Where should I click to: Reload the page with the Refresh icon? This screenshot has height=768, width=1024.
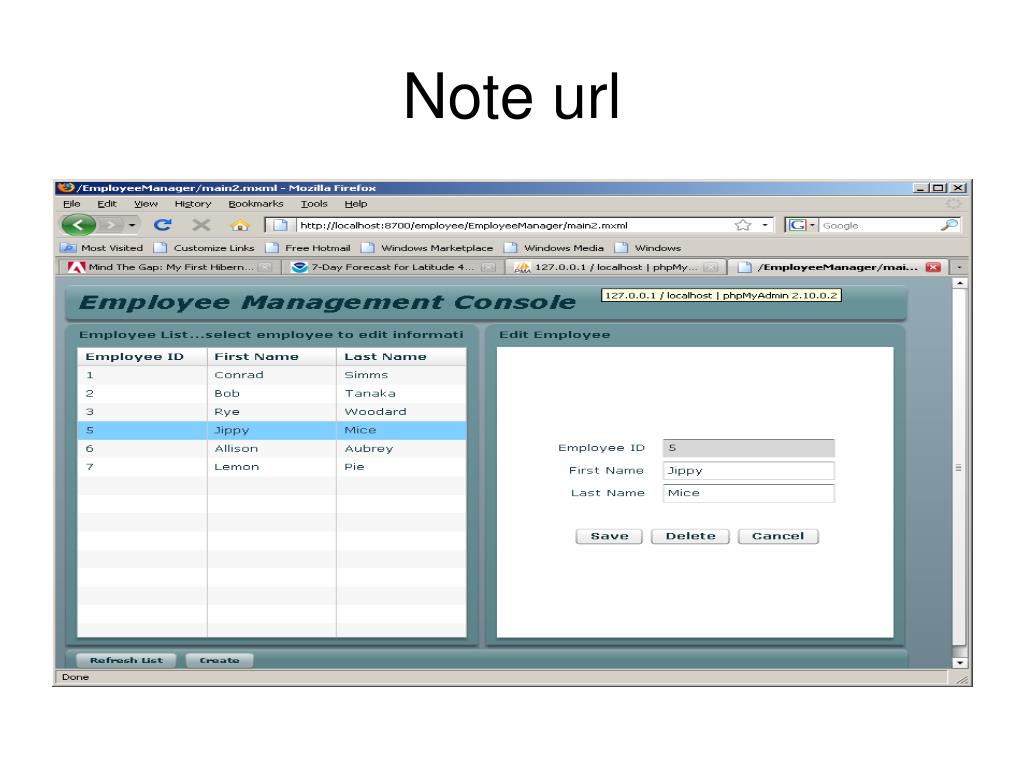tap(163, 225)
